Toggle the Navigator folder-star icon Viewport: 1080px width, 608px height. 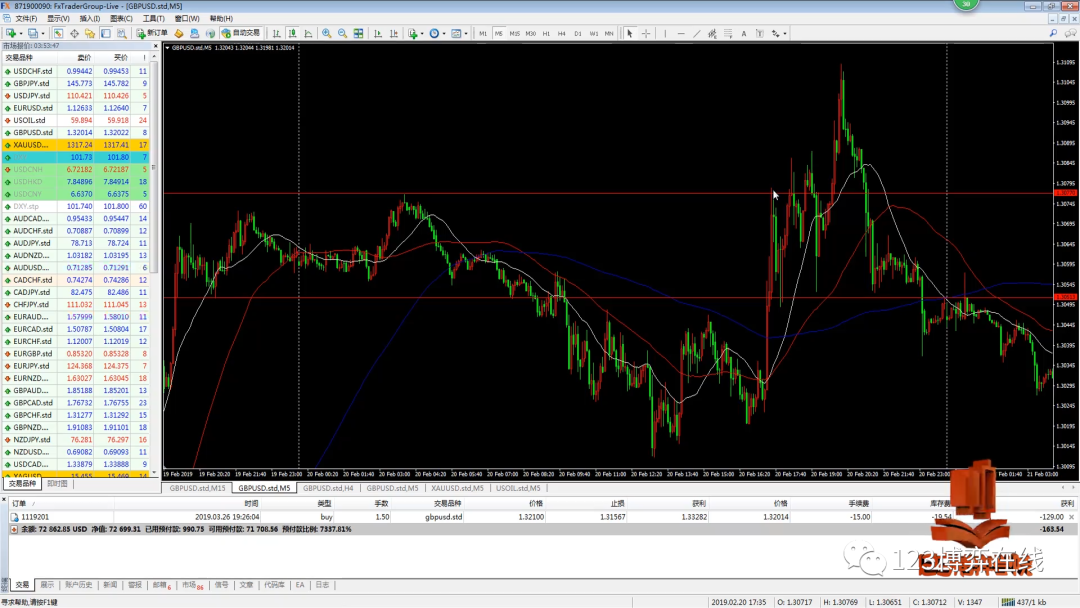90,33
